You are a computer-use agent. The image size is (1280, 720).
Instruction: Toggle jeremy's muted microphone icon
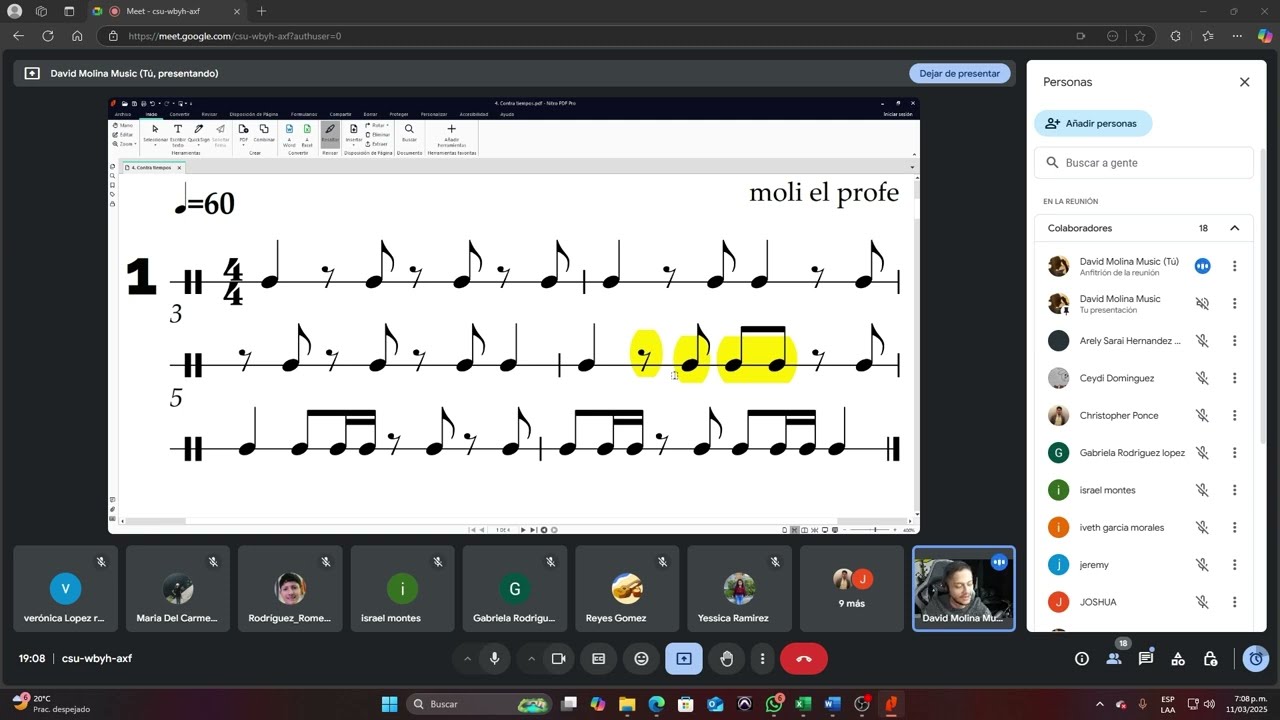[1203, 565]
